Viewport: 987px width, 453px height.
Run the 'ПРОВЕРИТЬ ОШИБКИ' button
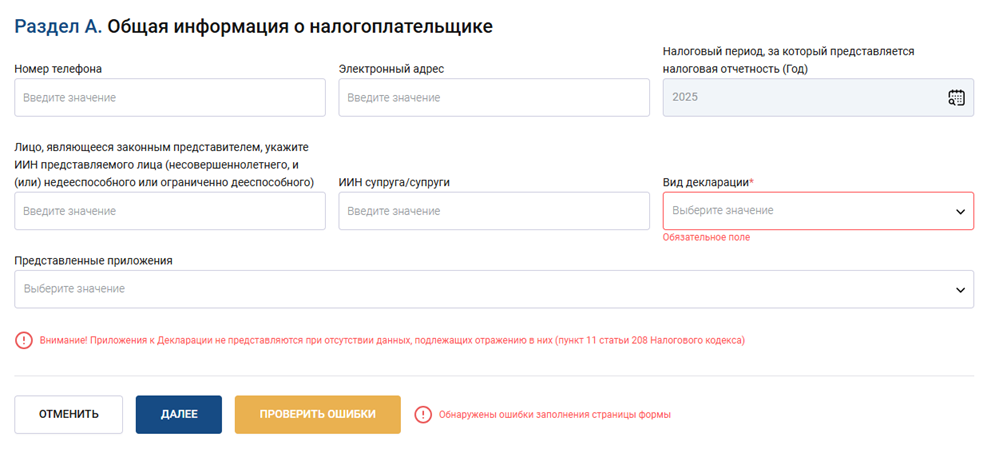[318, 414]
